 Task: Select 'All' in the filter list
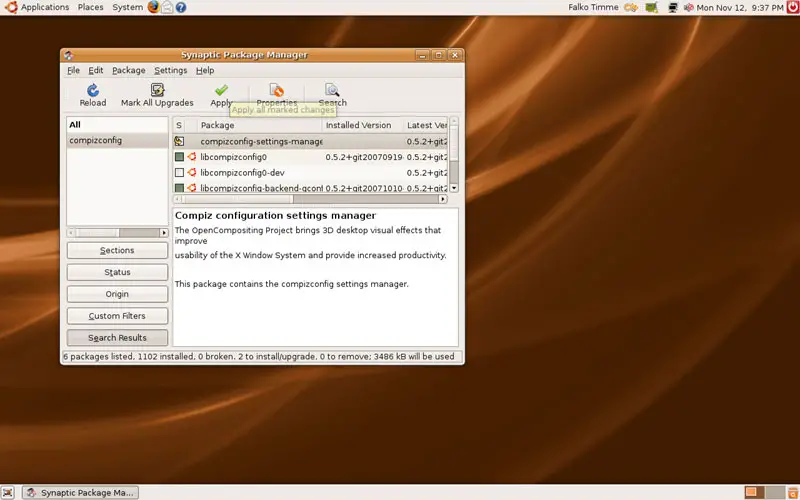117,125
